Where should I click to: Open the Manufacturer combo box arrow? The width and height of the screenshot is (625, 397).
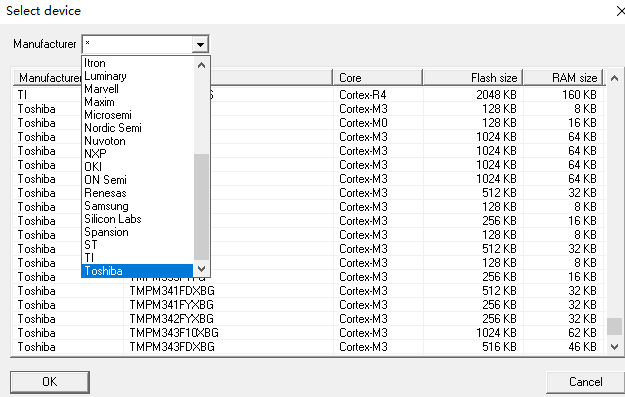200,44
